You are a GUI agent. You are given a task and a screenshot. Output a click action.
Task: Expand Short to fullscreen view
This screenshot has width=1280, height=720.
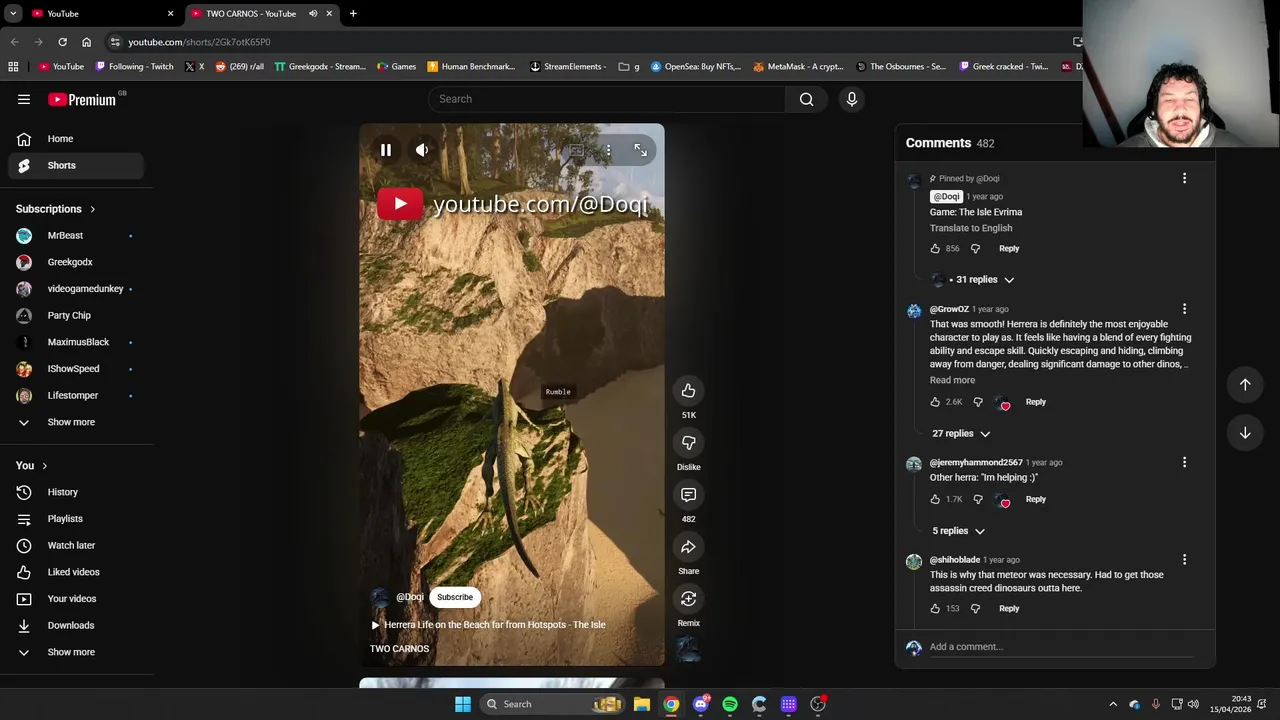coord(640,150)
